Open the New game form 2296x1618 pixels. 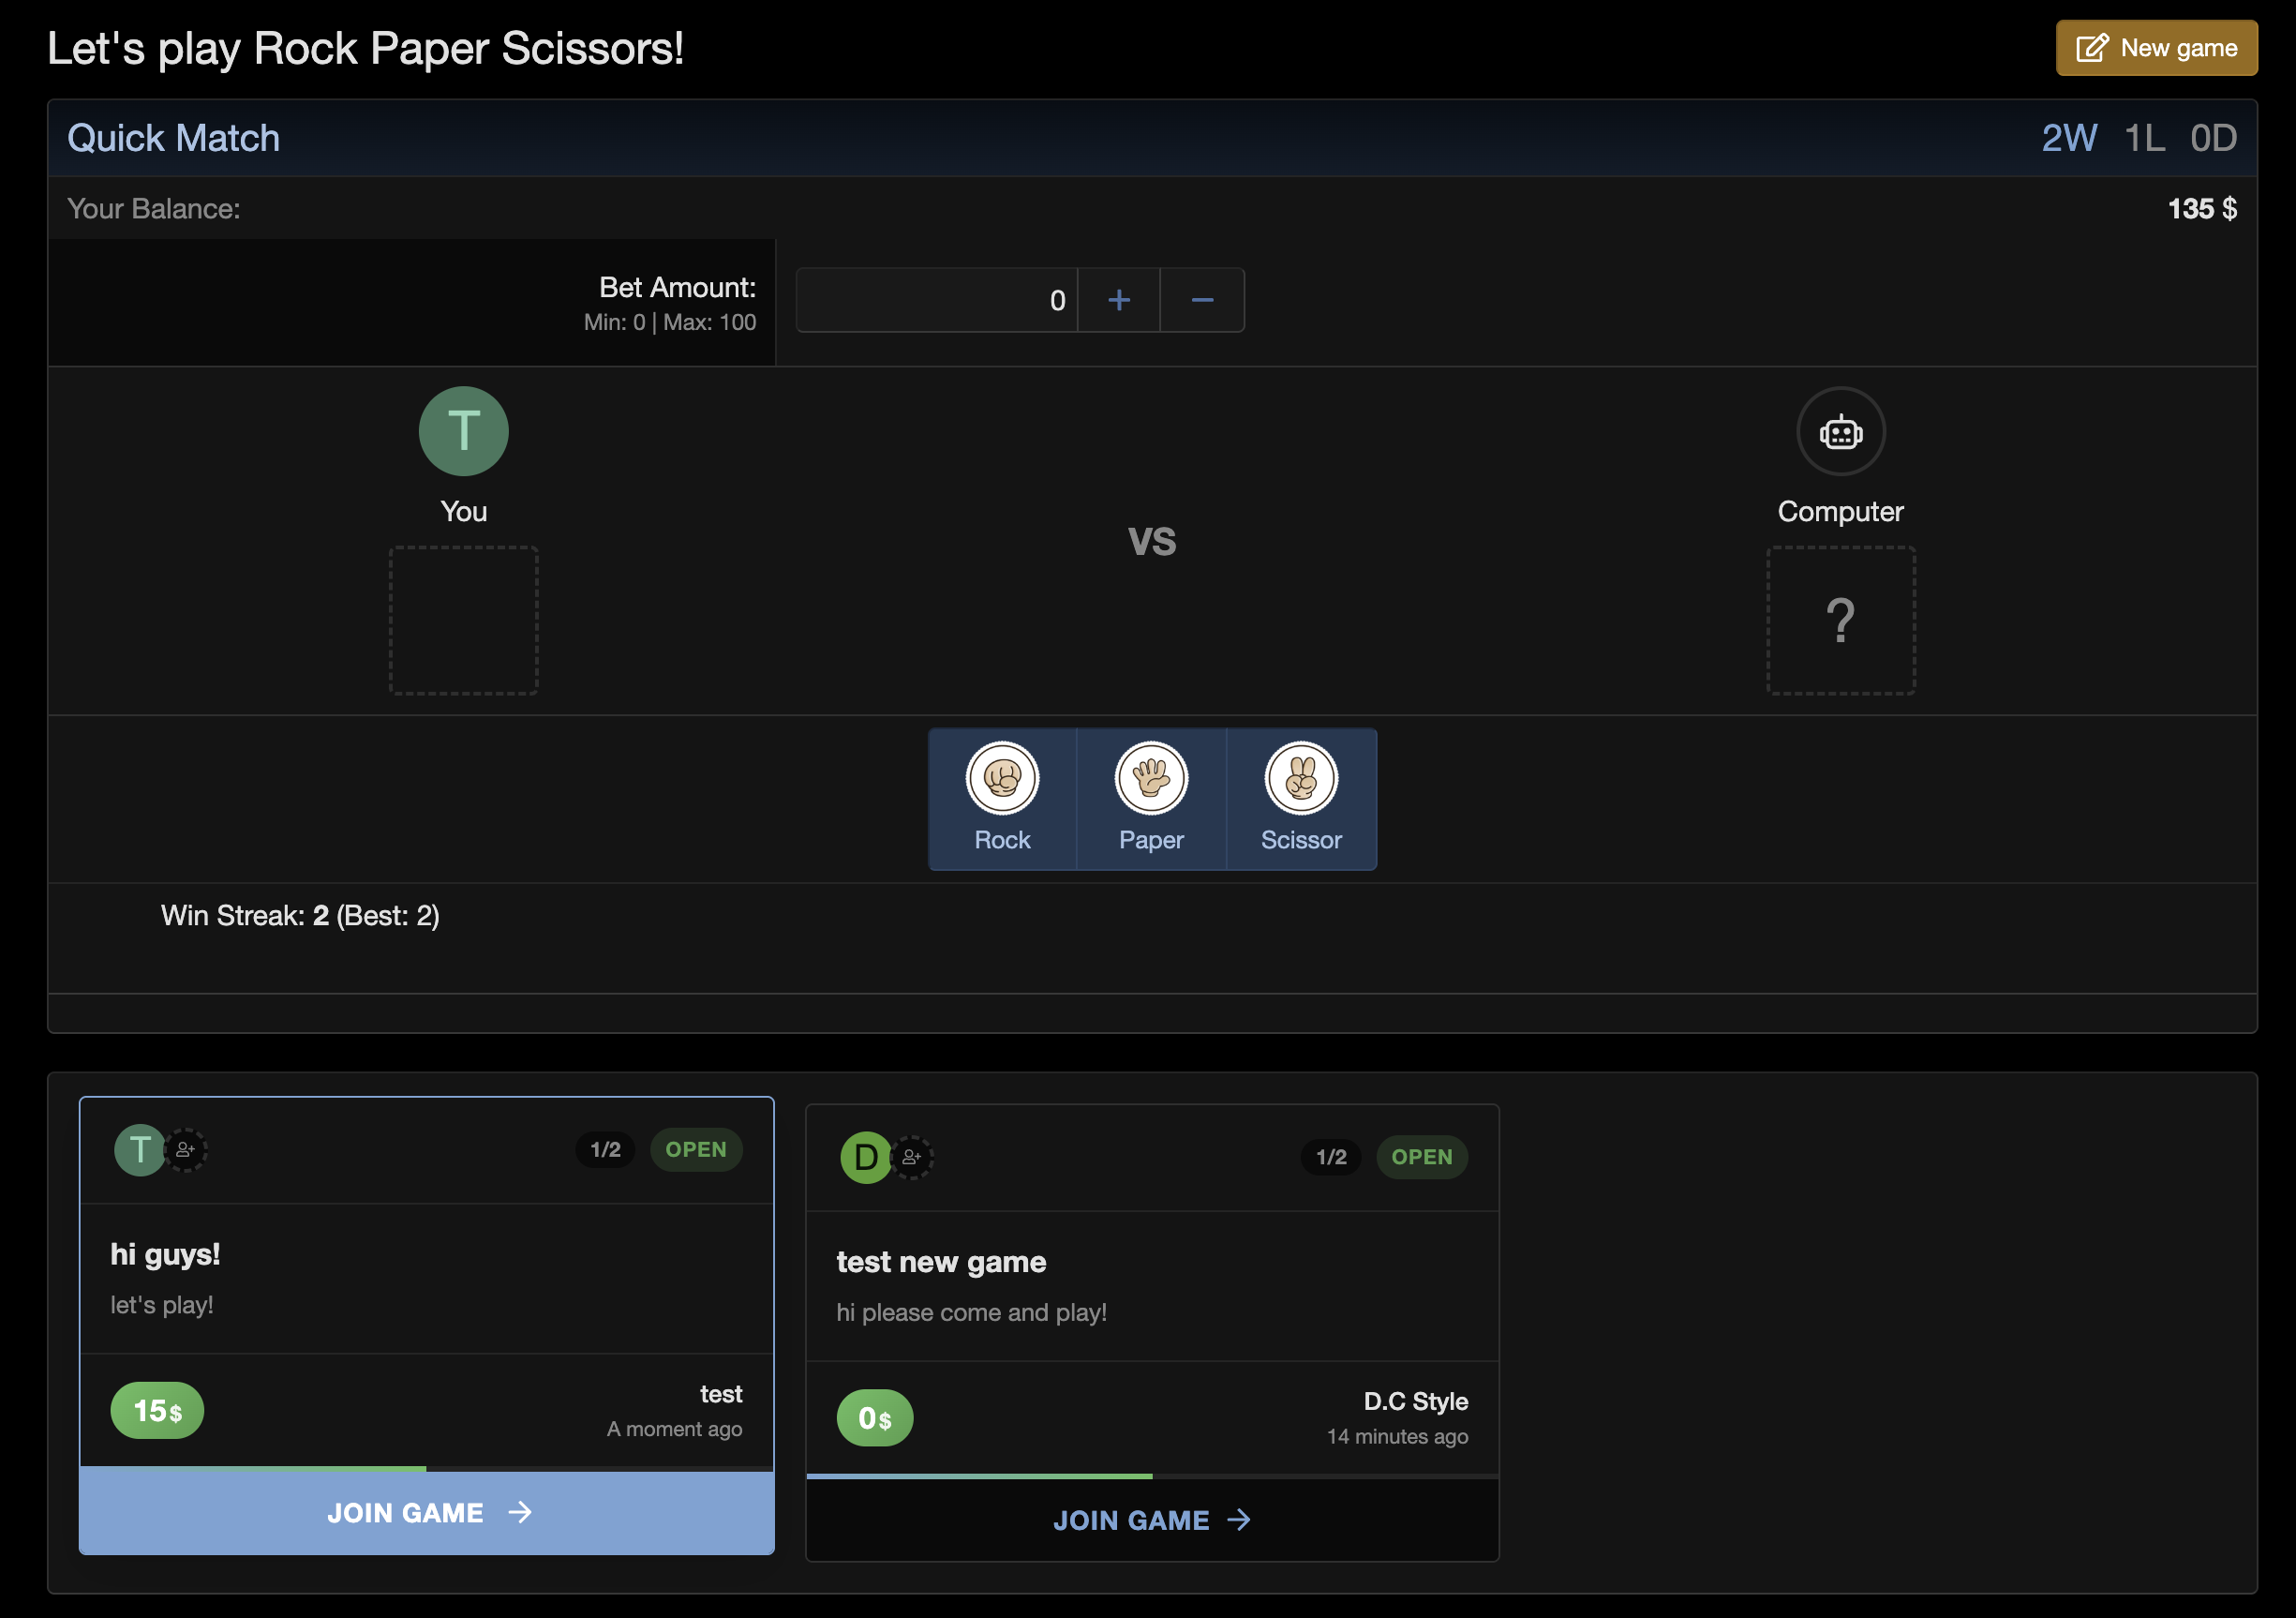coord(2156,47)
